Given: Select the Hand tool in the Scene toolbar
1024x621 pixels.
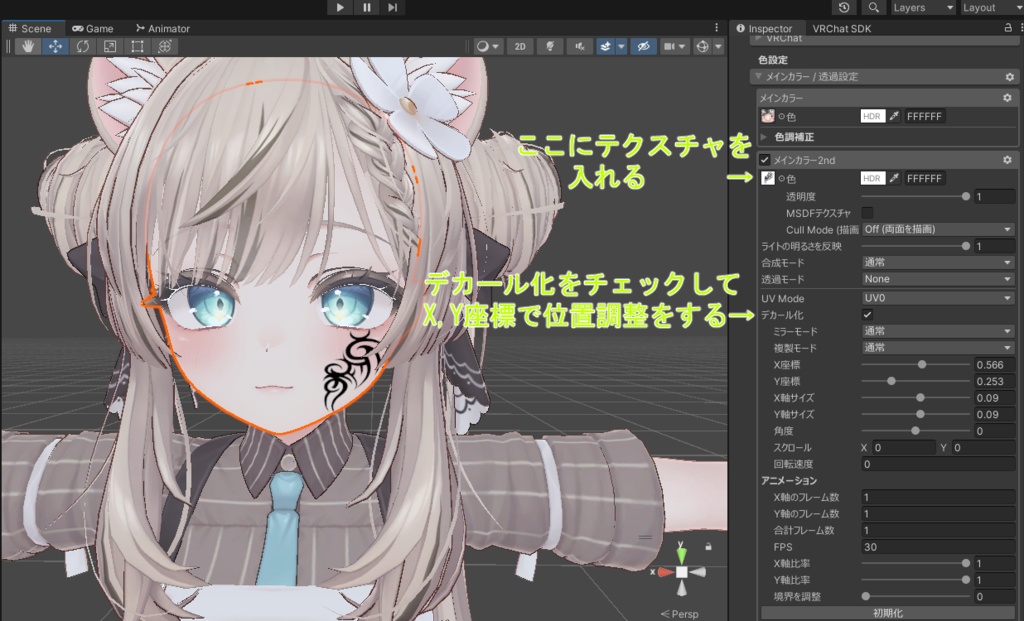Looking at the screenshot, I should [x=27, y=46].
